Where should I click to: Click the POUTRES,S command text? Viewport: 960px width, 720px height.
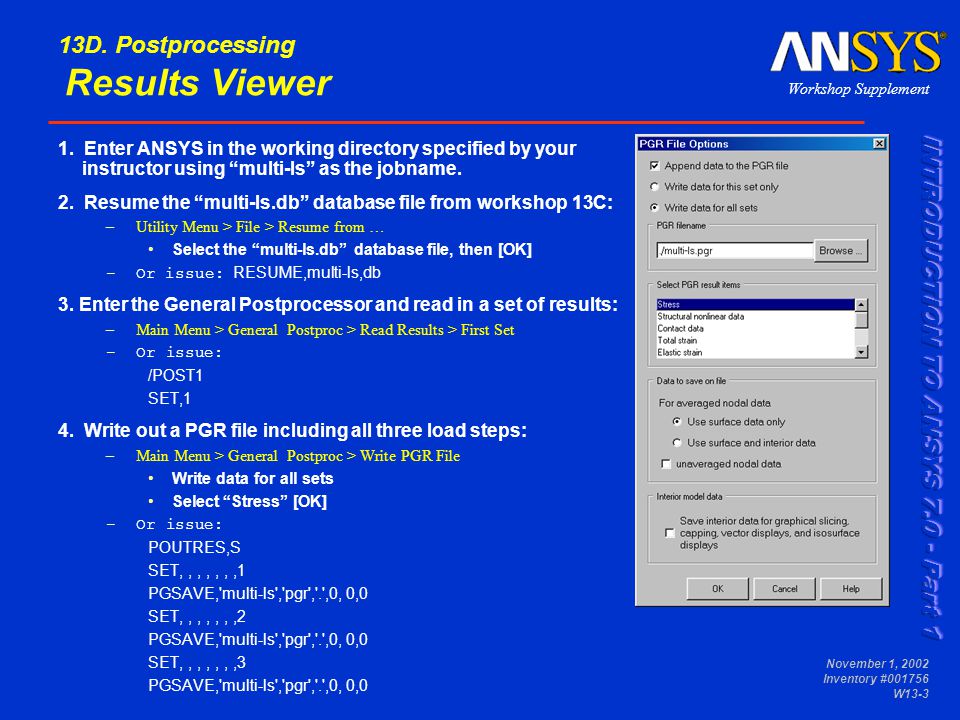coord(194,547)
